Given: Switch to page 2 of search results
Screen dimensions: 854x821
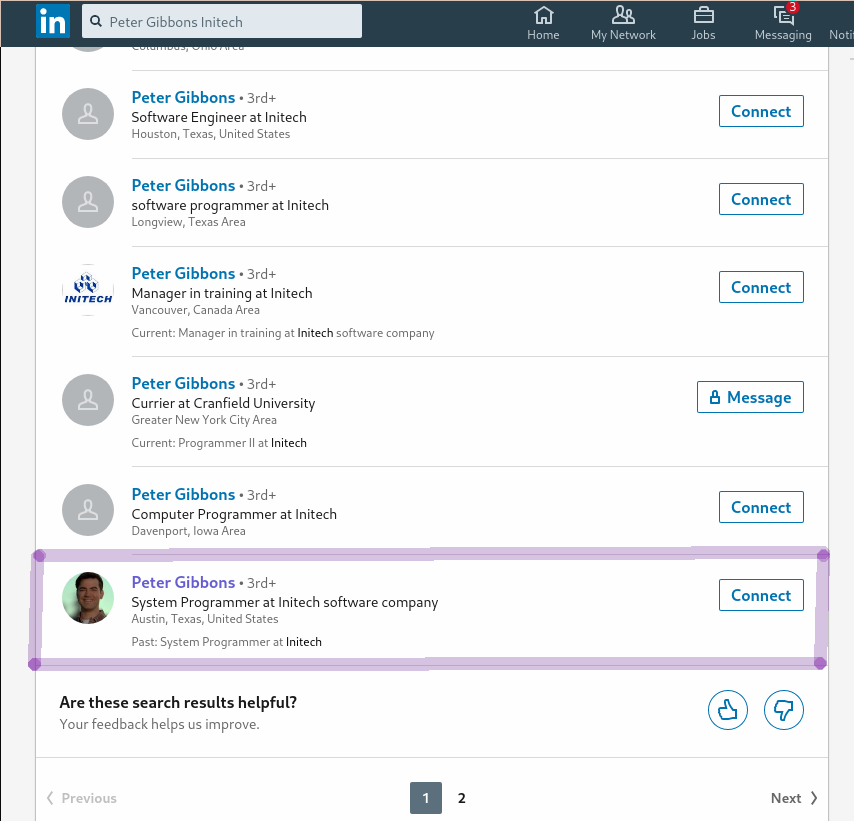Looking at the screenshot, I should pos(461,798).
